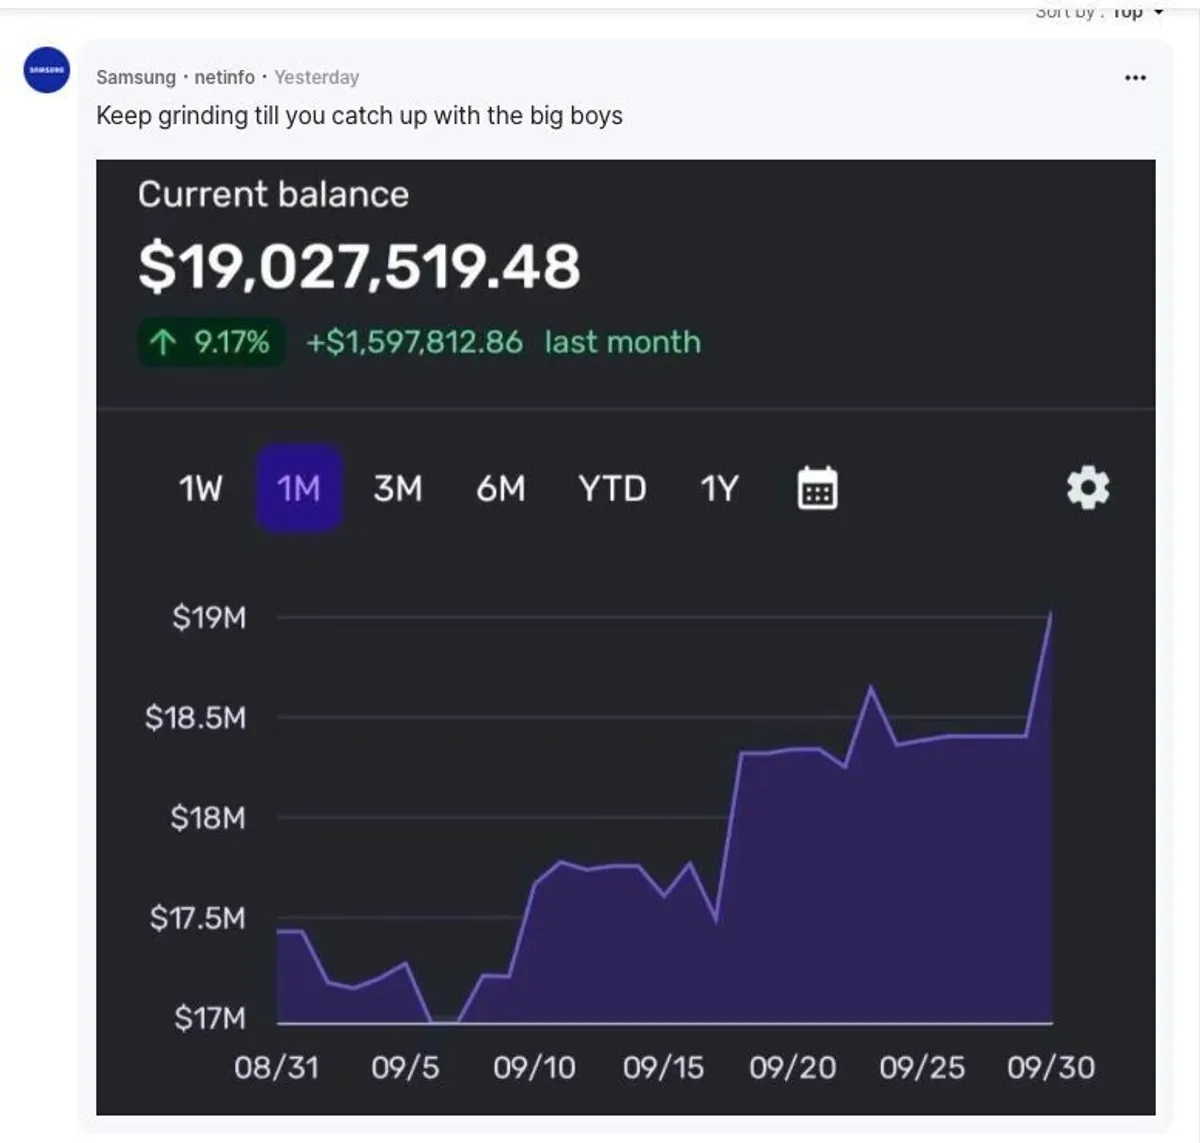Expand the Sort by Top dropdown
Viewport: 1200px width, 1143px height.
[1100, 12]
